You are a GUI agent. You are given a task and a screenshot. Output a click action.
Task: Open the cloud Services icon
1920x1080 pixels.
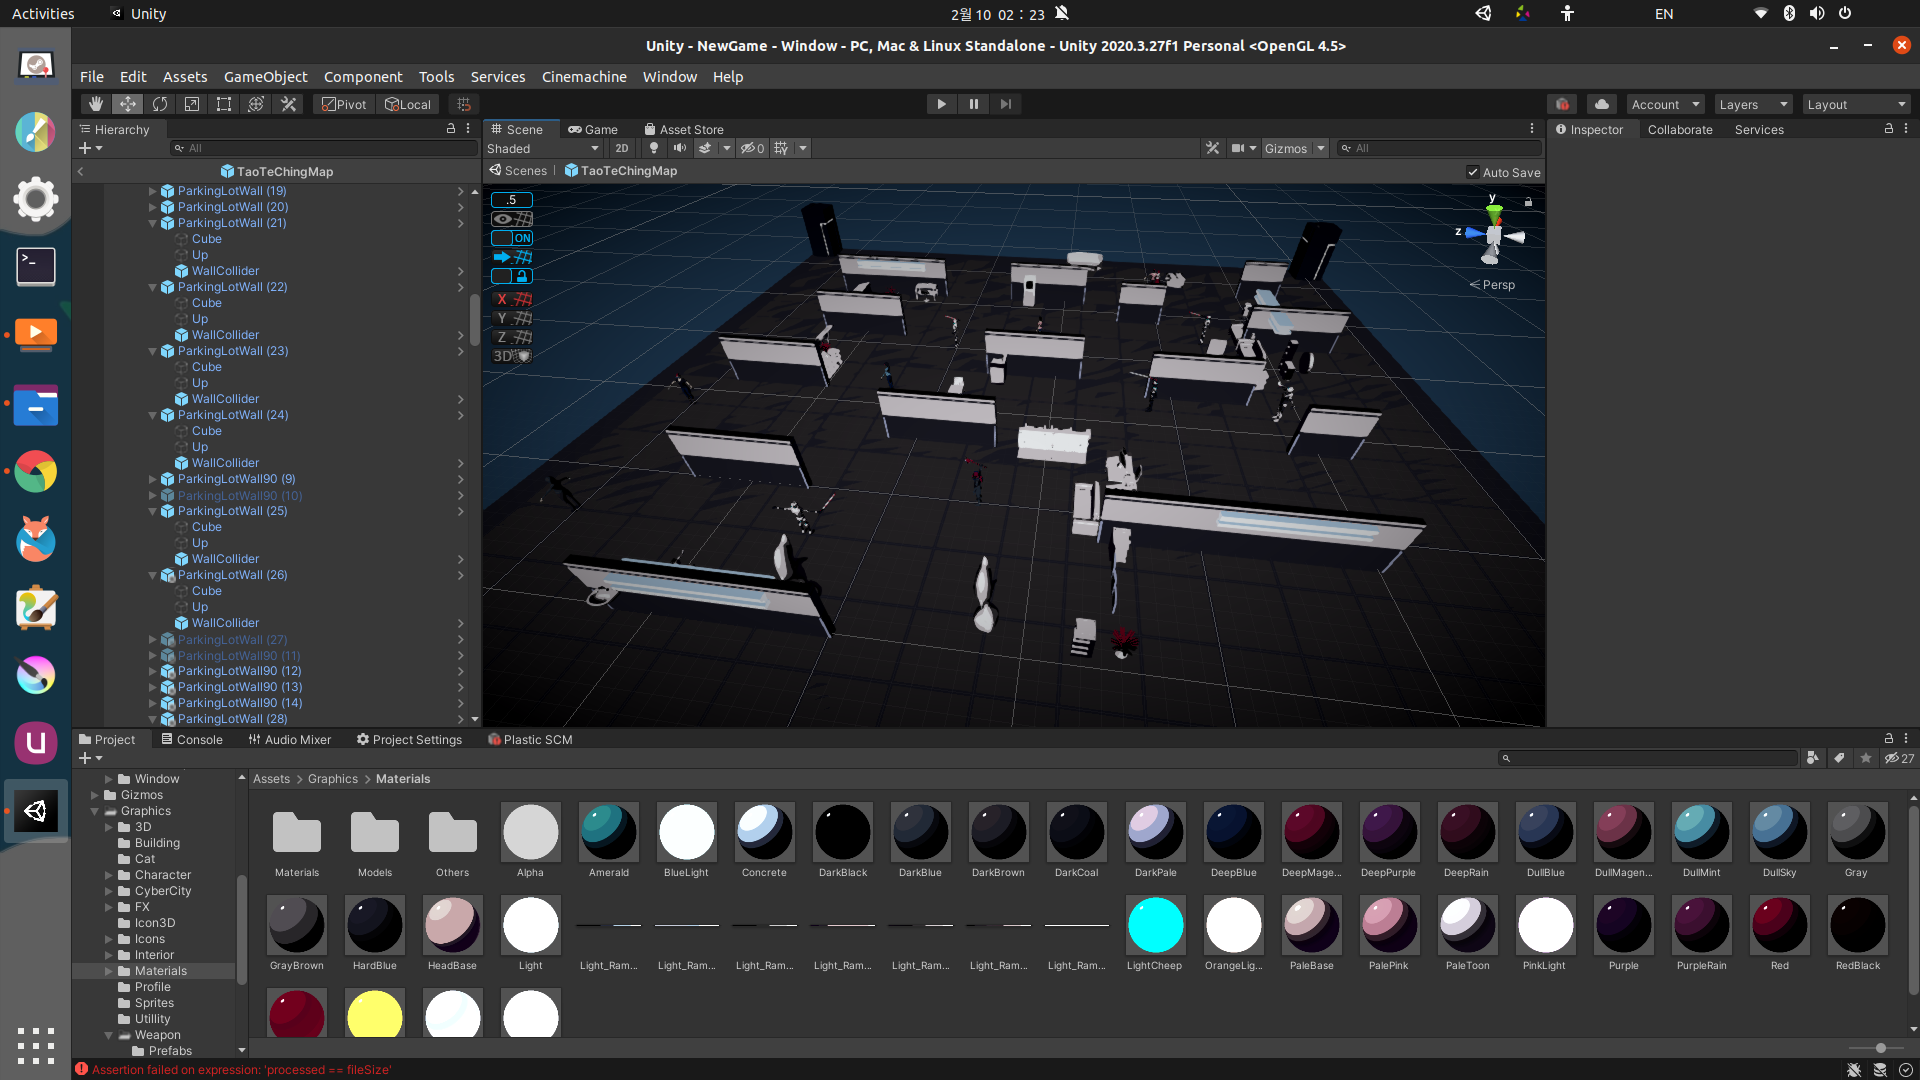click(x=1602, y=104)
